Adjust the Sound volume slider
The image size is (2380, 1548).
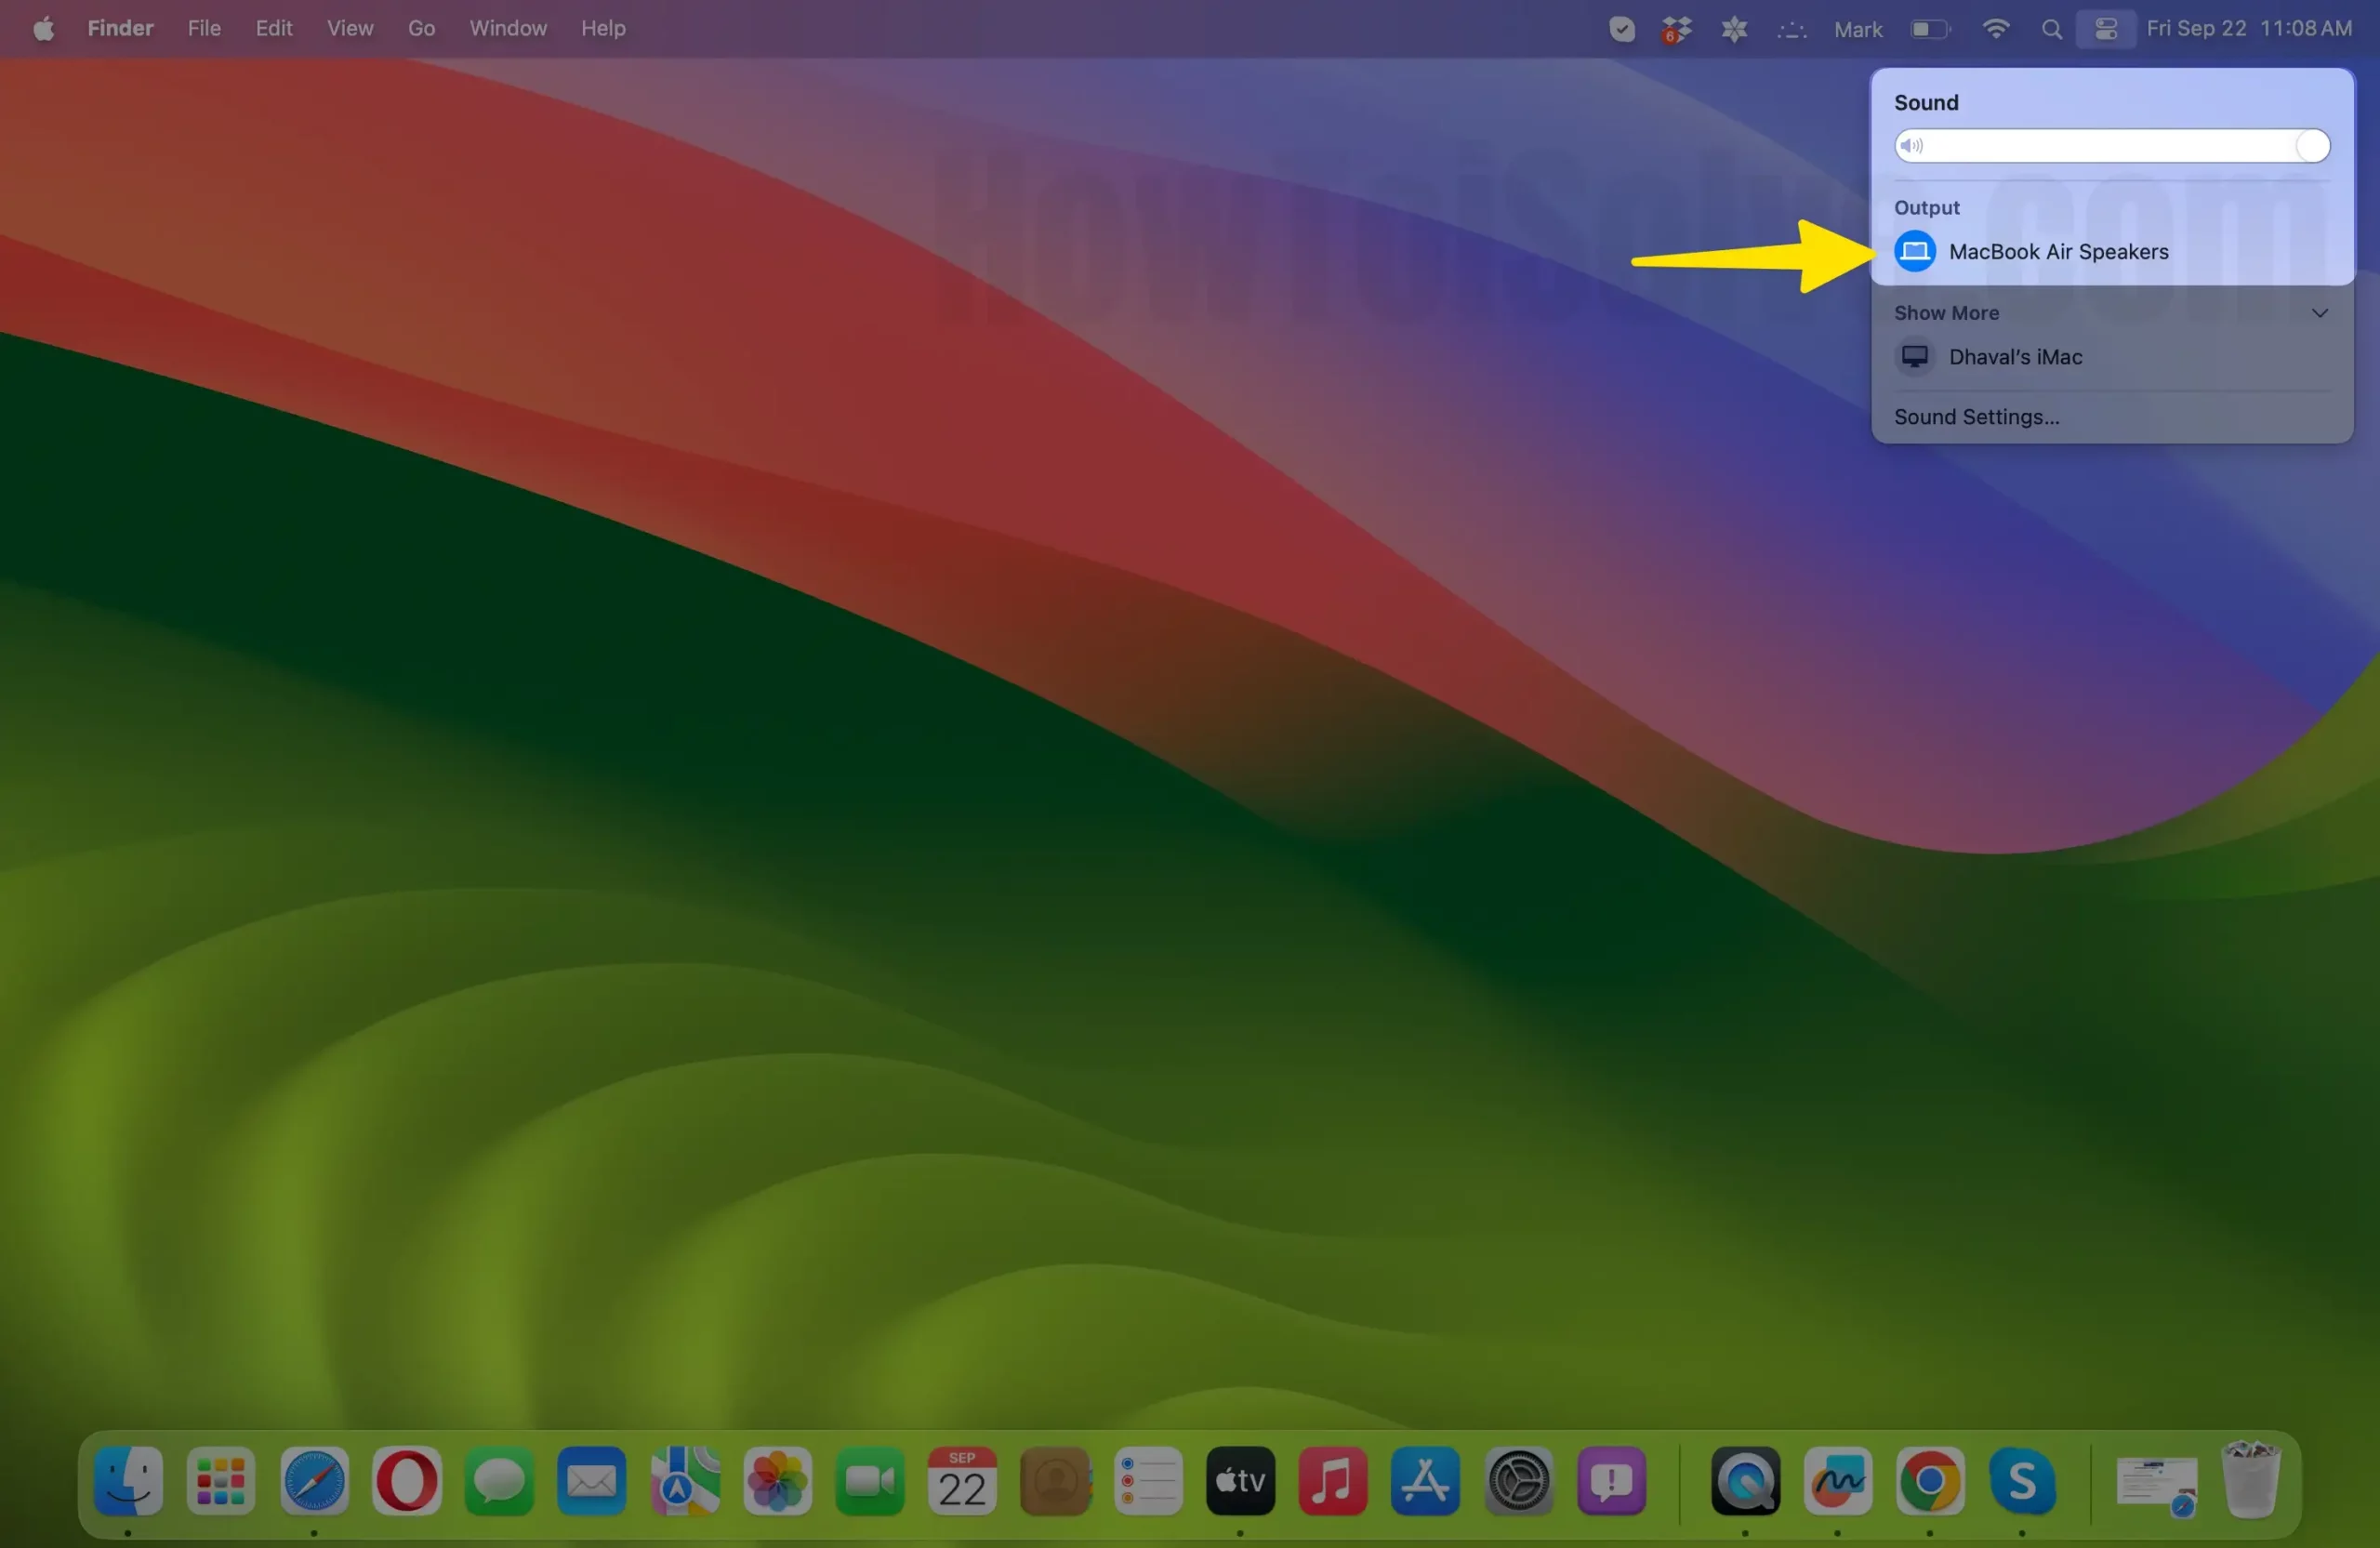coord(2111,146)
